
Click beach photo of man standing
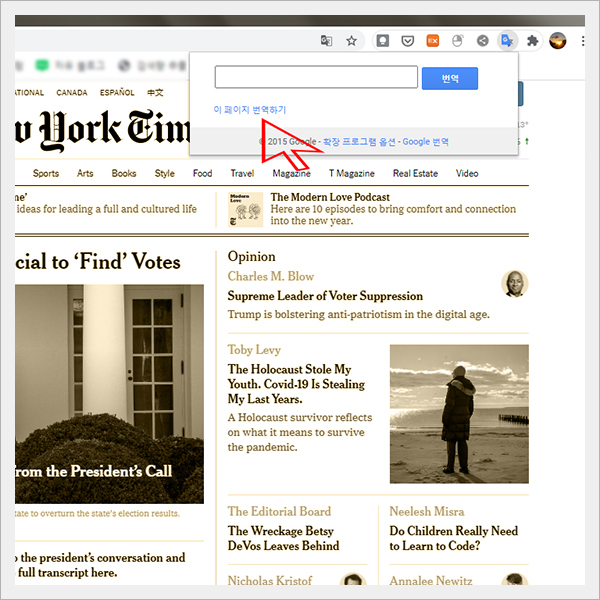[459, 414]
